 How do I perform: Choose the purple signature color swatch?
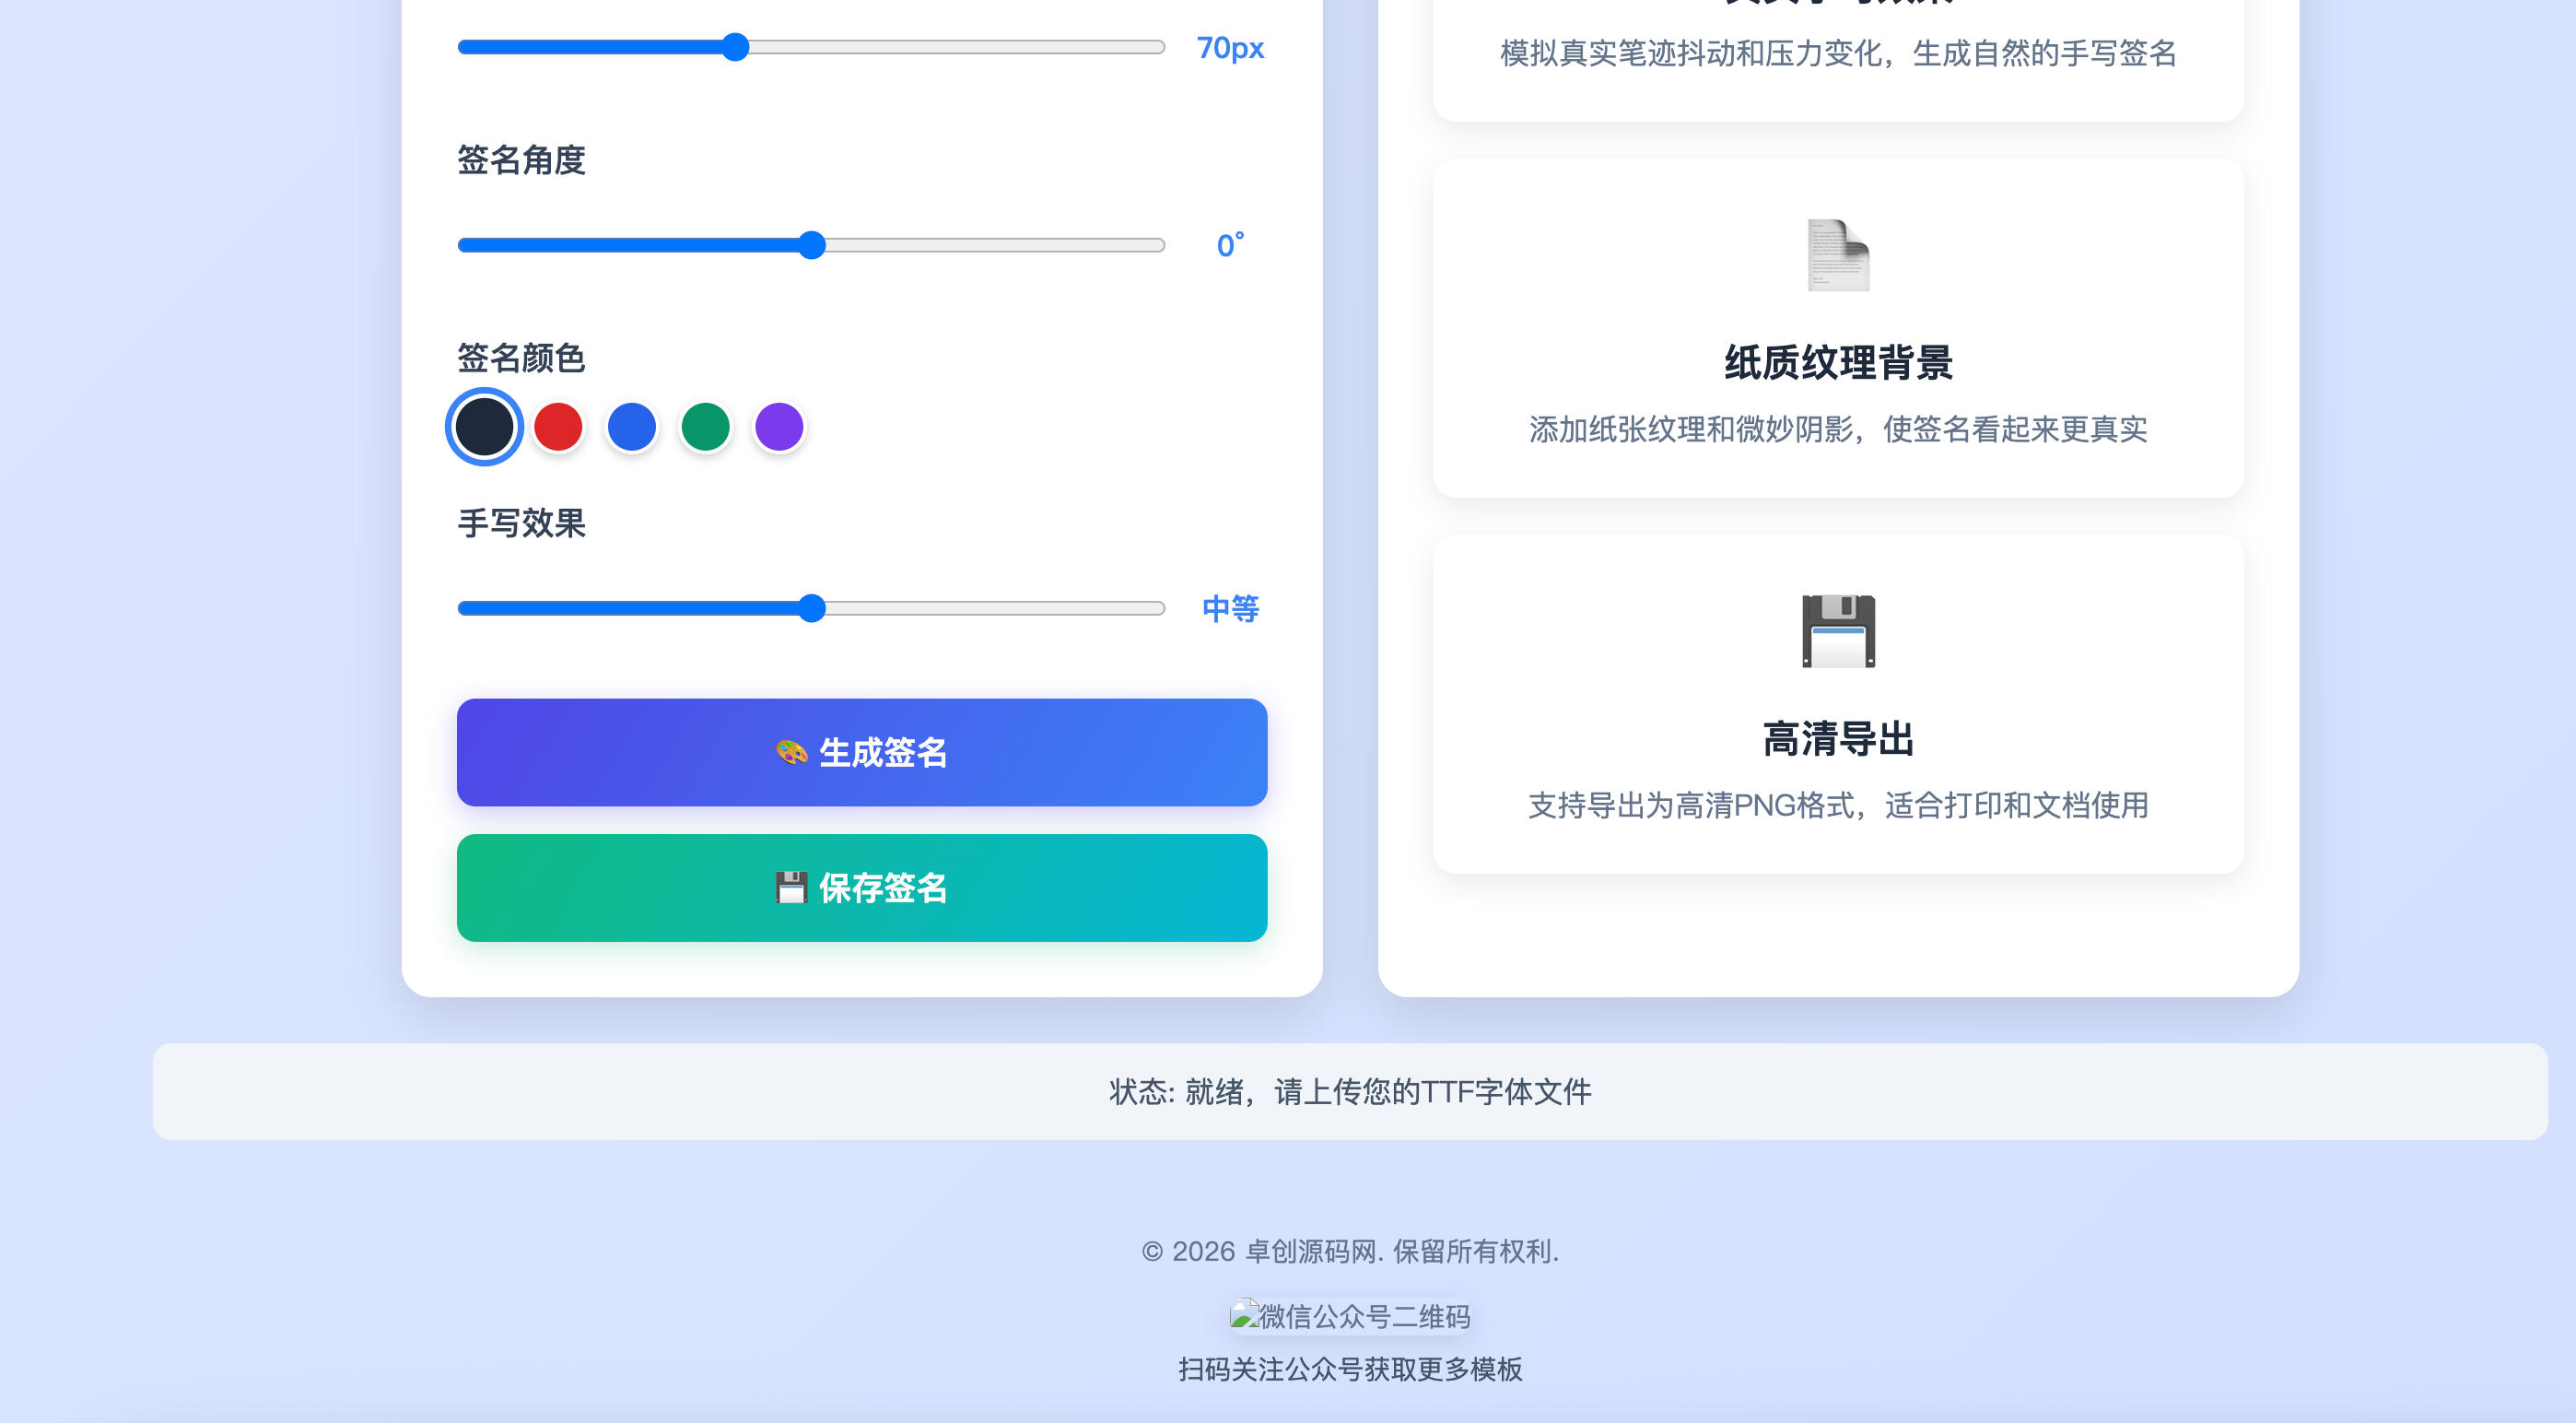[x=779, y=427]
